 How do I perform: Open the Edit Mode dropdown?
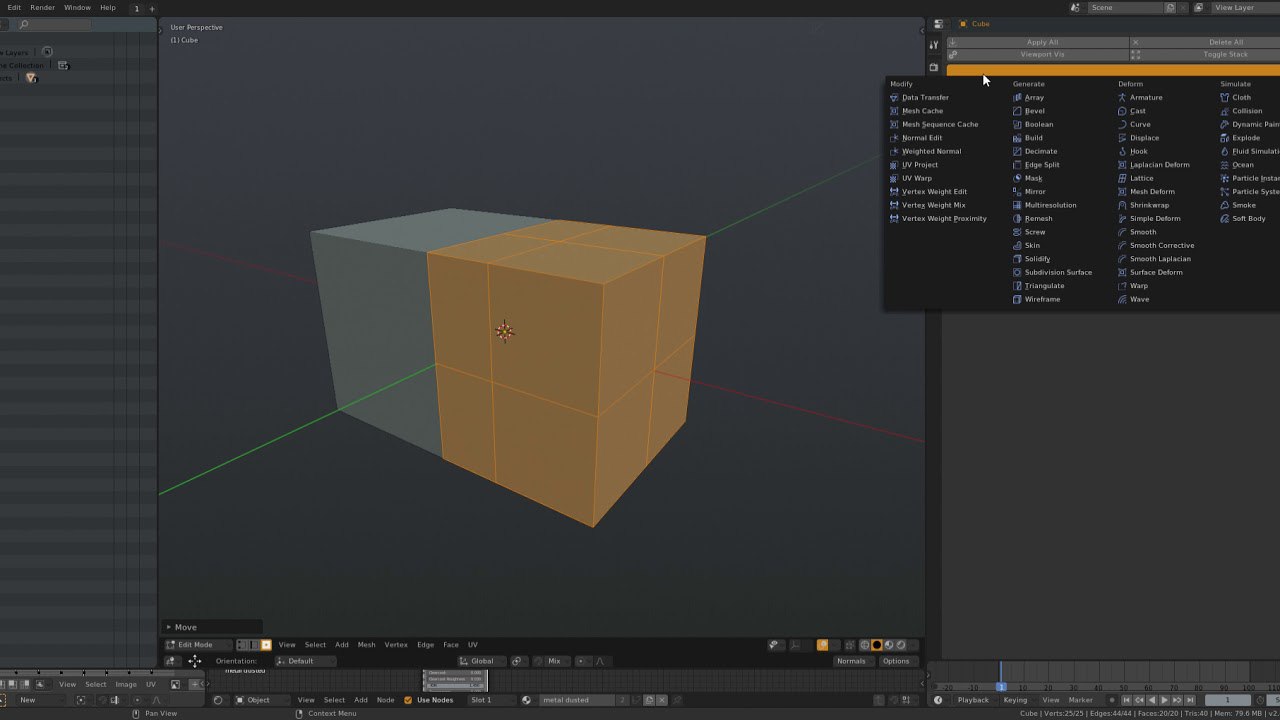click(198, 645)
